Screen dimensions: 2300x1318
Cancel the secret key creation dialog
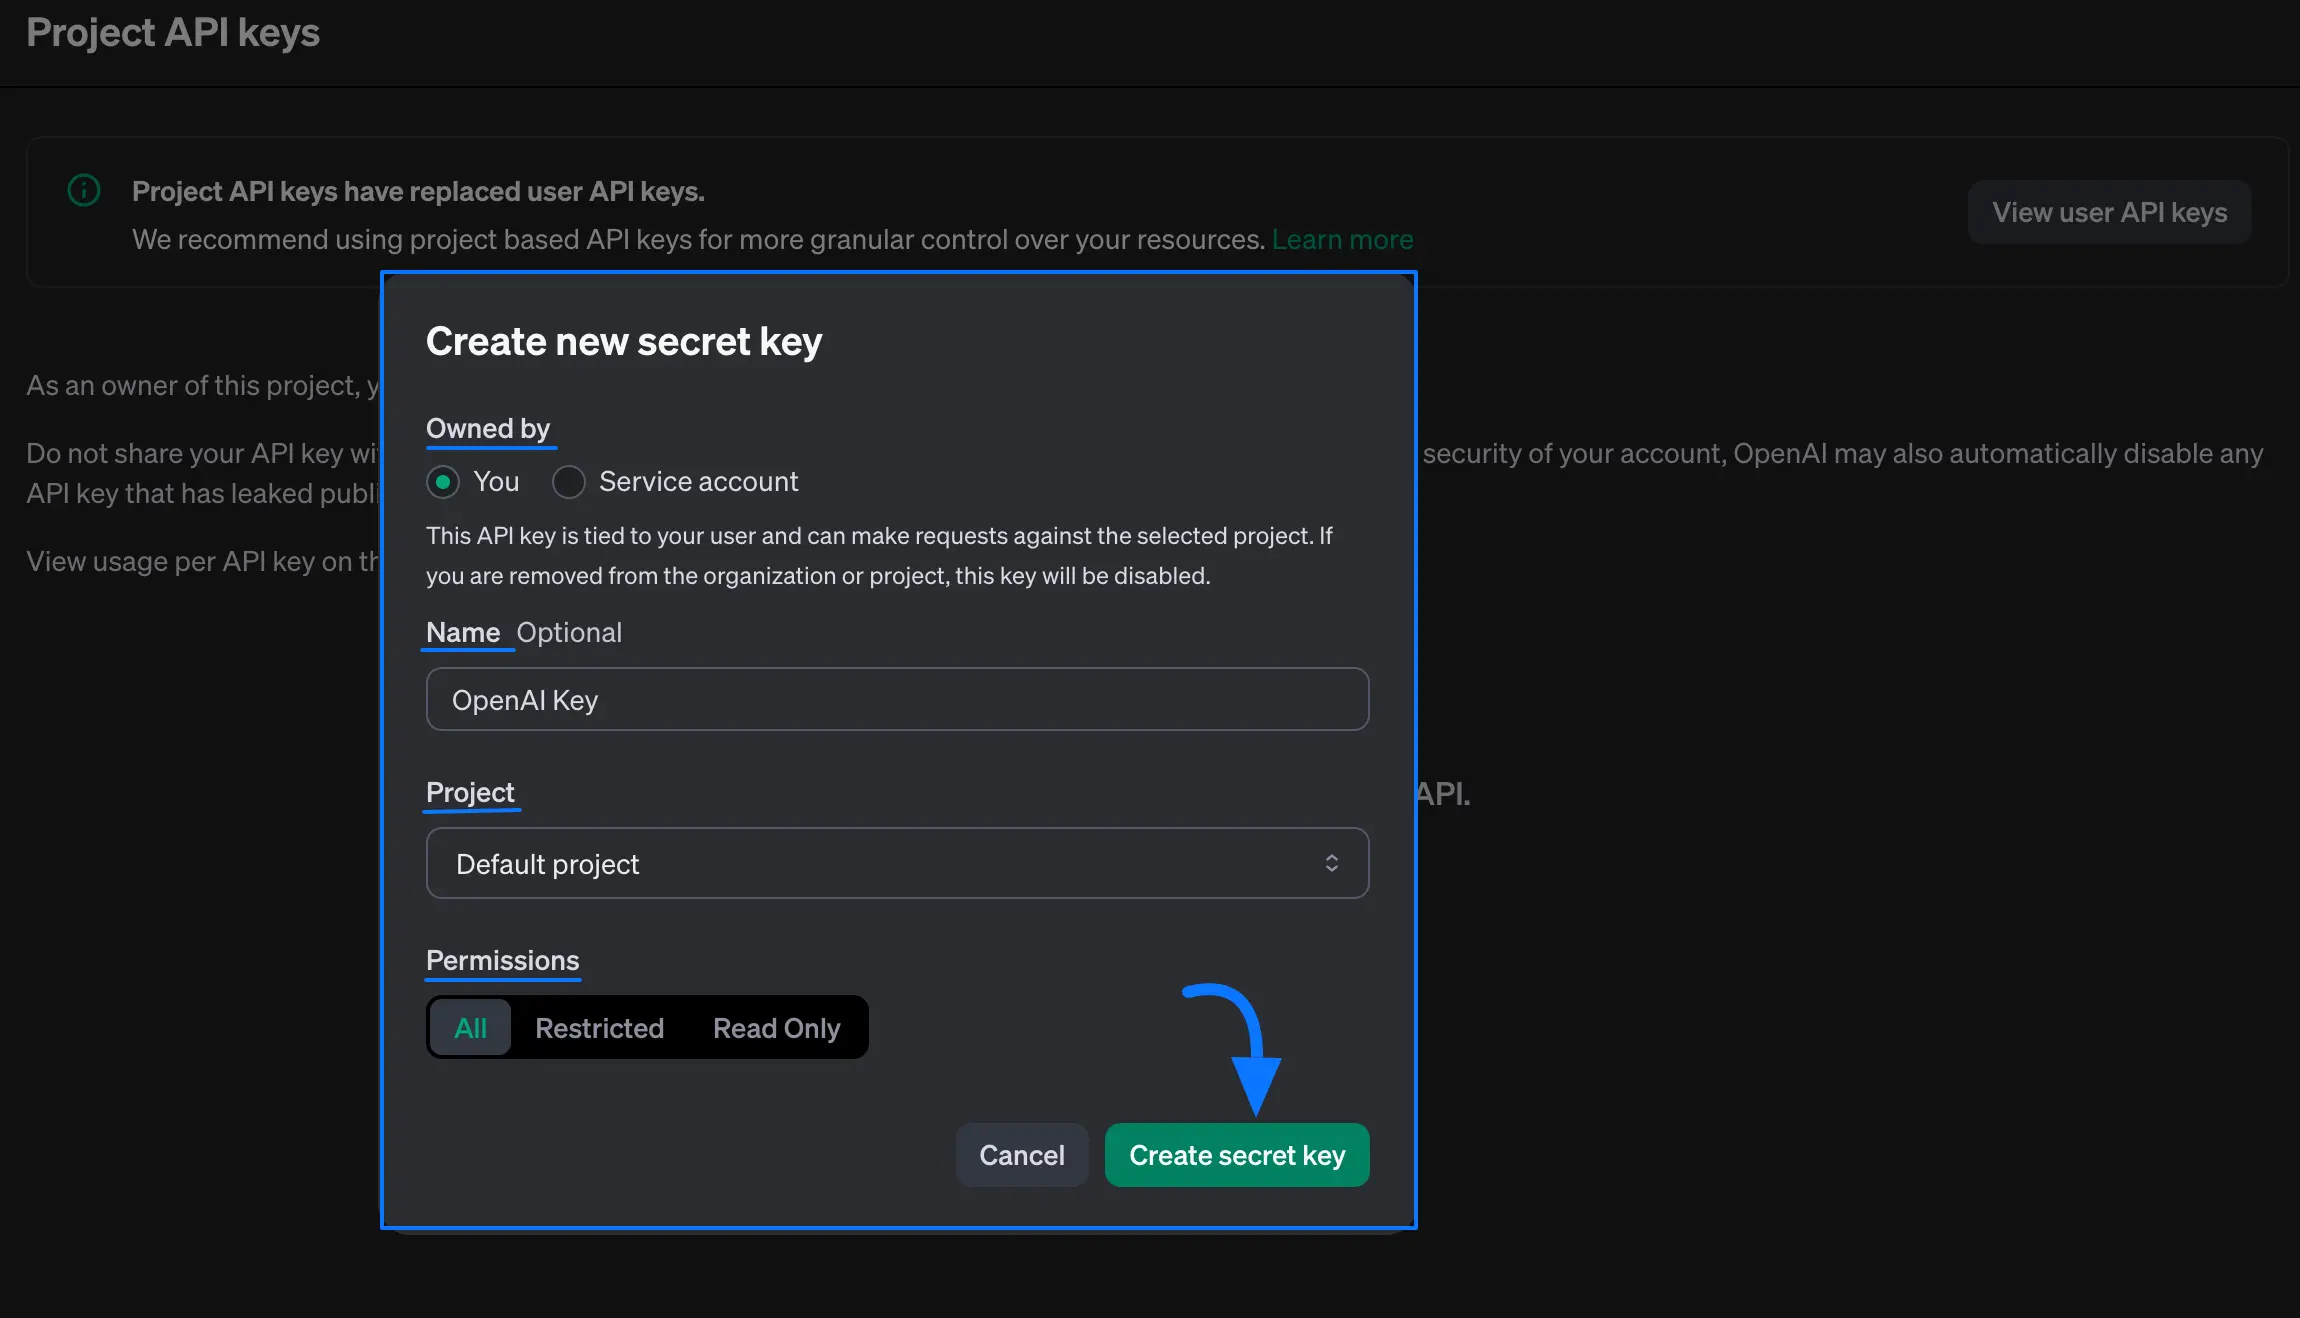click(x=1021, y=1155)
